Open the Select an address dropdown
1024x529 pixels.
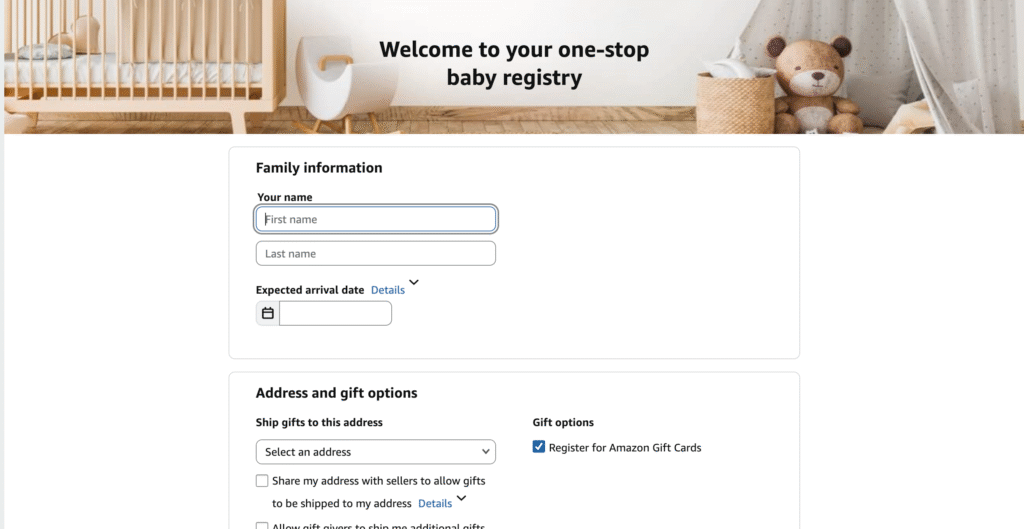375,452
